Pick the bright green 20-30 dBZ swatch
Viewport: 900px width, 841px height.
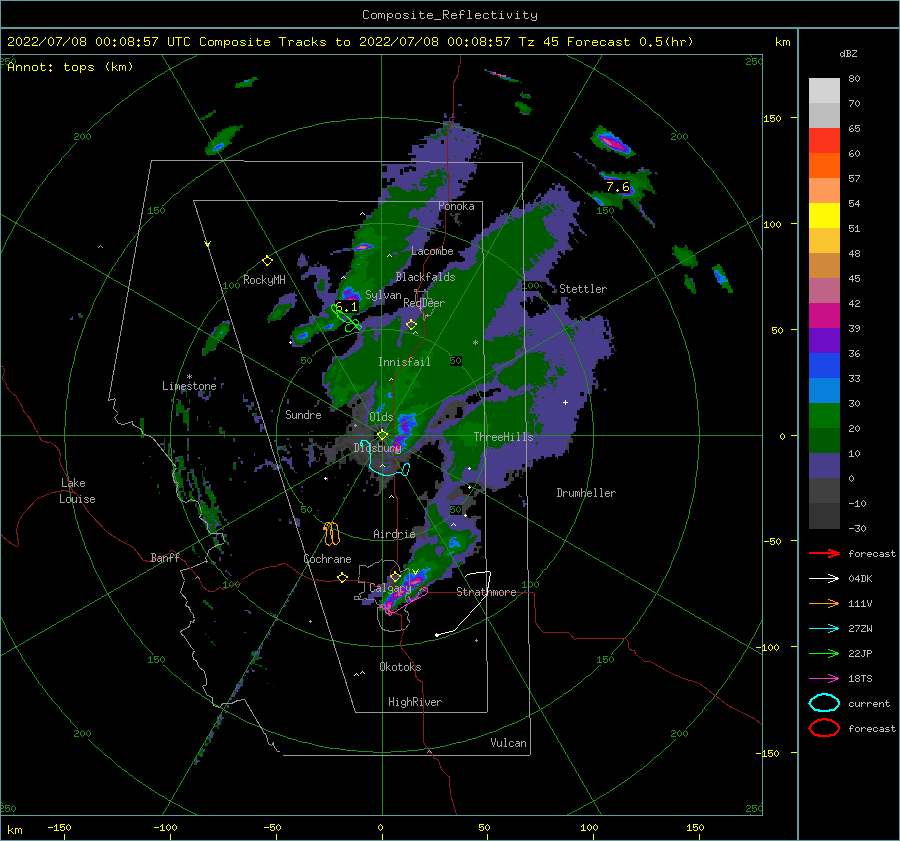(x=824, y=416)
